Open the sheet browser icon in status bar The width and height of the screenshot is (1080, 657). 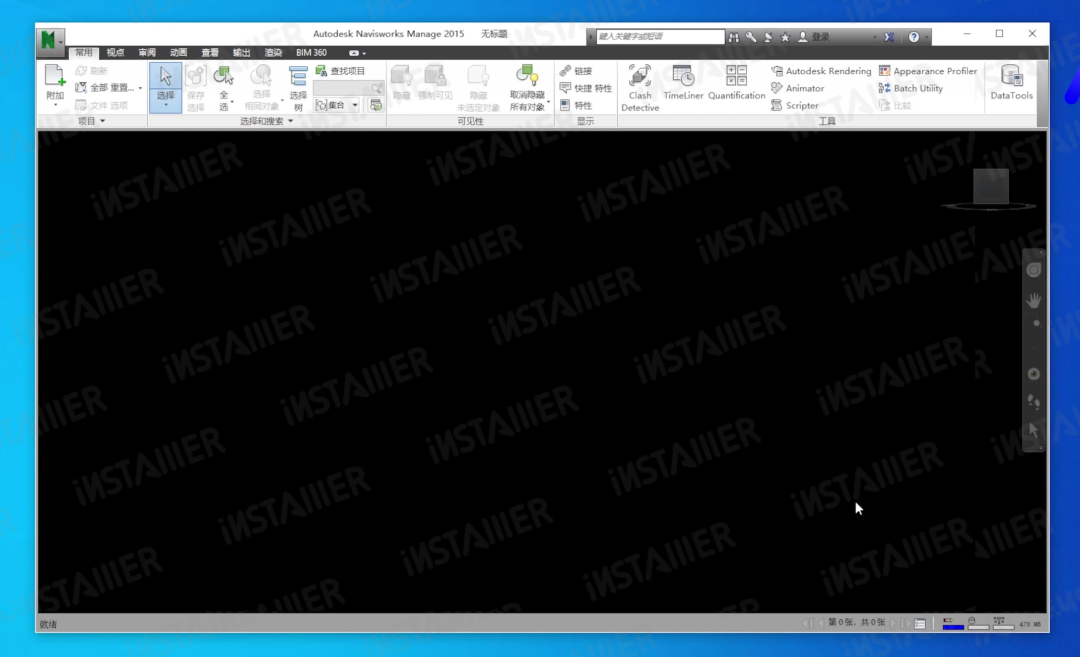click(920, 624)
